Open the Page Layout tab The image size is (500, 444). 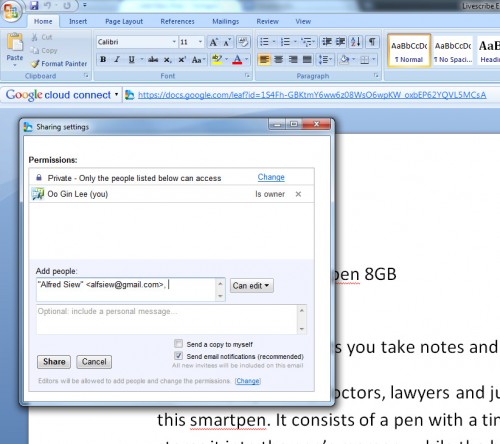[124, 21]
